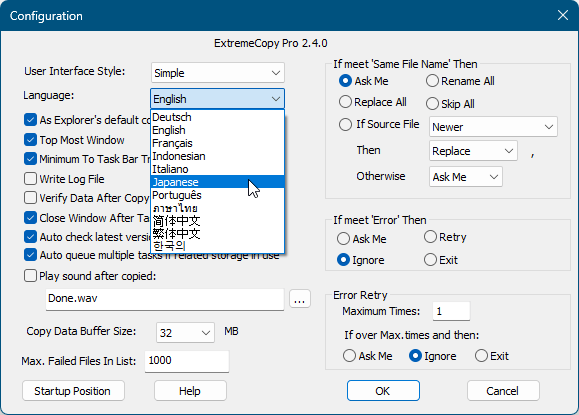Select the Korean 한국의 language option
The height and width of the screenshot is (415, 579).
click(217, 246)
